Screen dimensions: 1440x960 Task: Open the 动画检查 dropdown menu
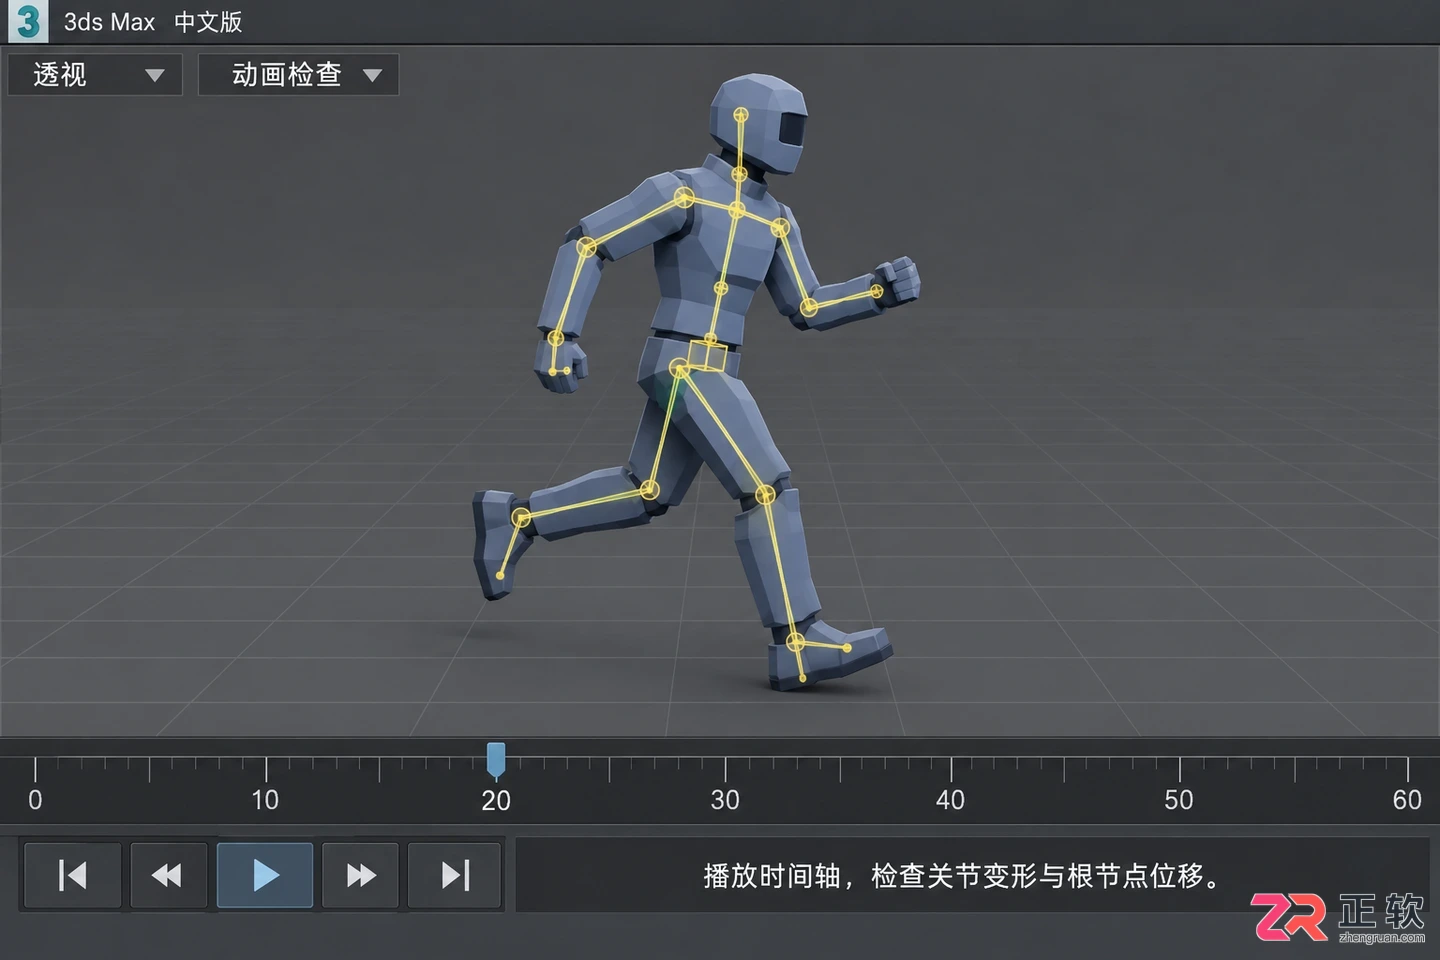[298, 75]
